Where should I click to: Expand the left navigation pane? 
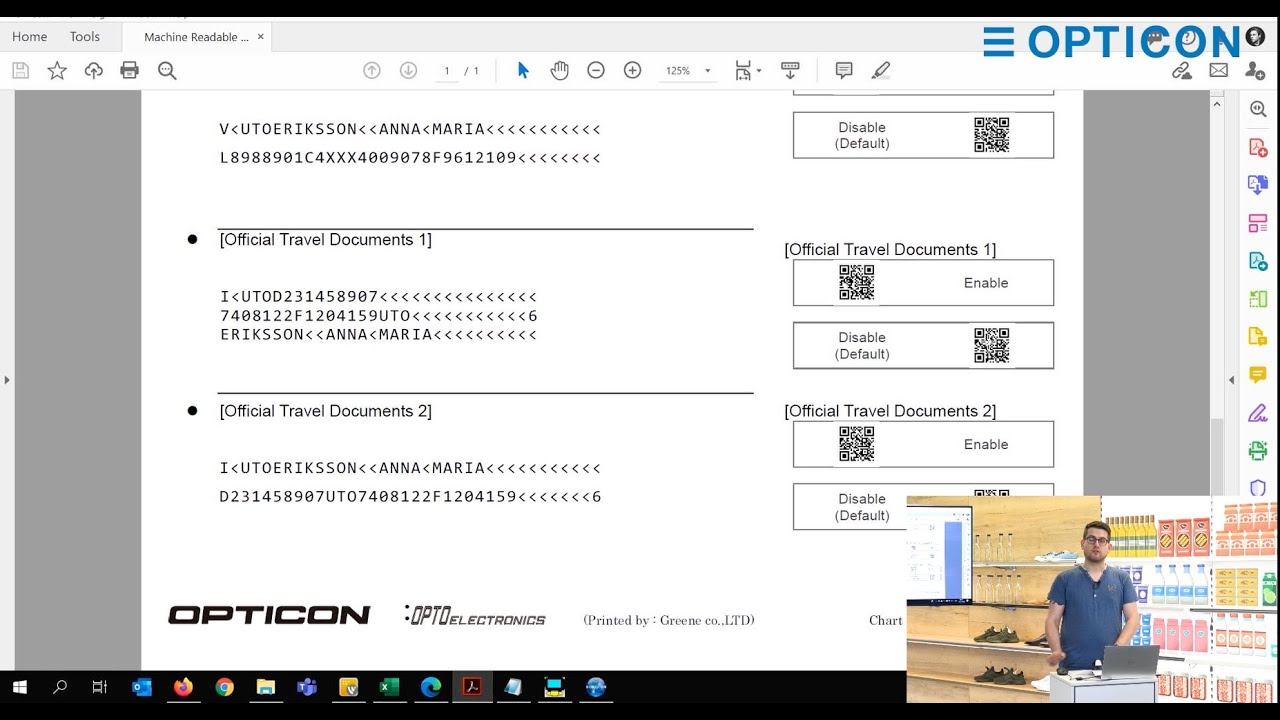tap(7, 380)
